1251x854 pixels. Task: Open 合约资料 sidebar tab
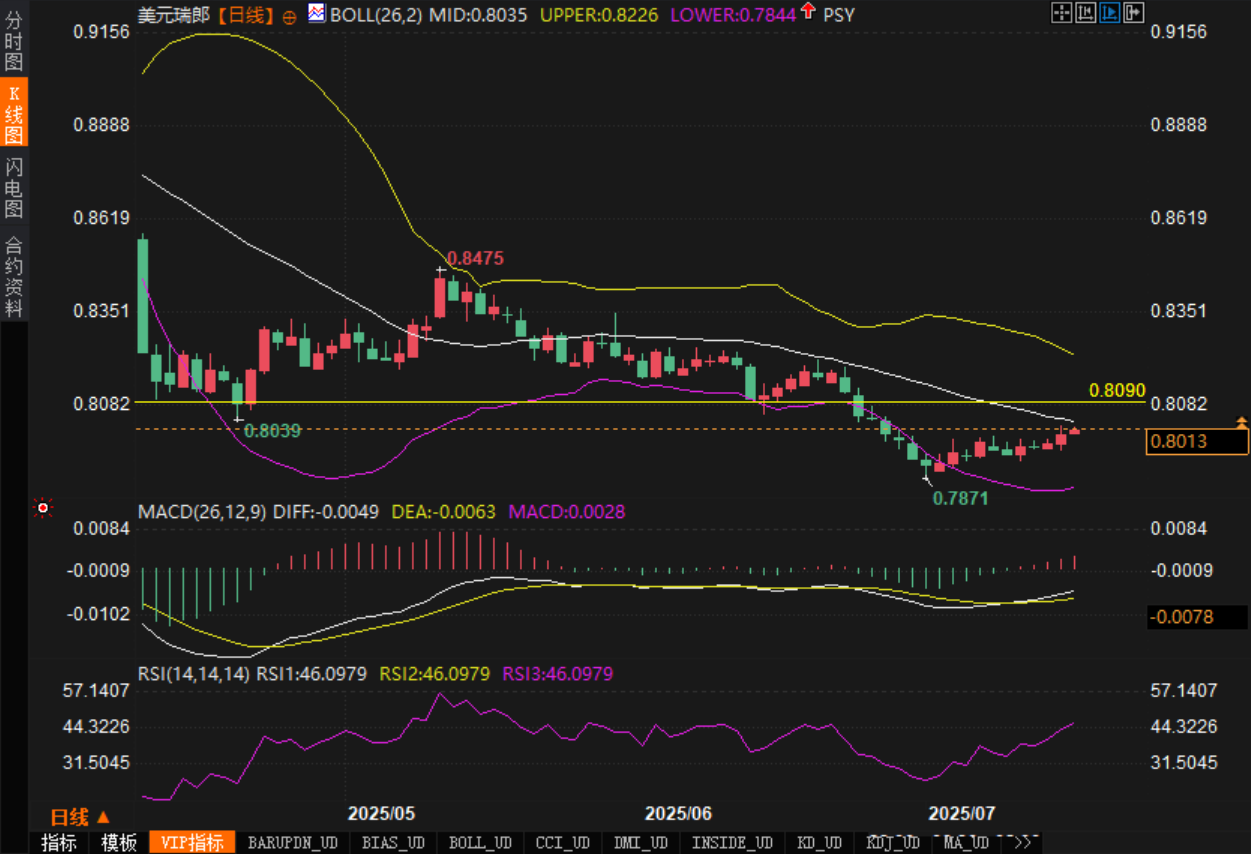point(14,277)
